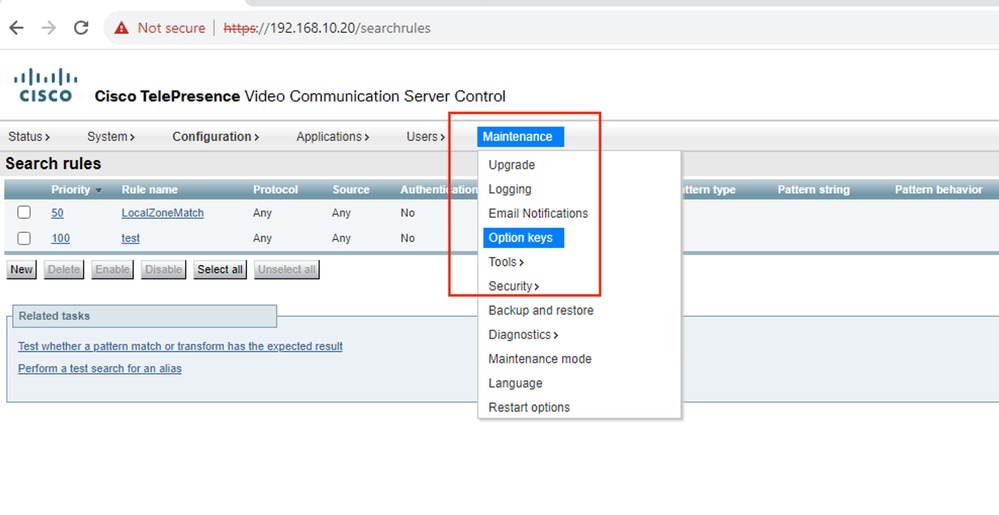Image resolution: width=999 pixels, height=515 pixels.
Task: Choose Email Notifications menu entry
Action: (x=538, y=214)
